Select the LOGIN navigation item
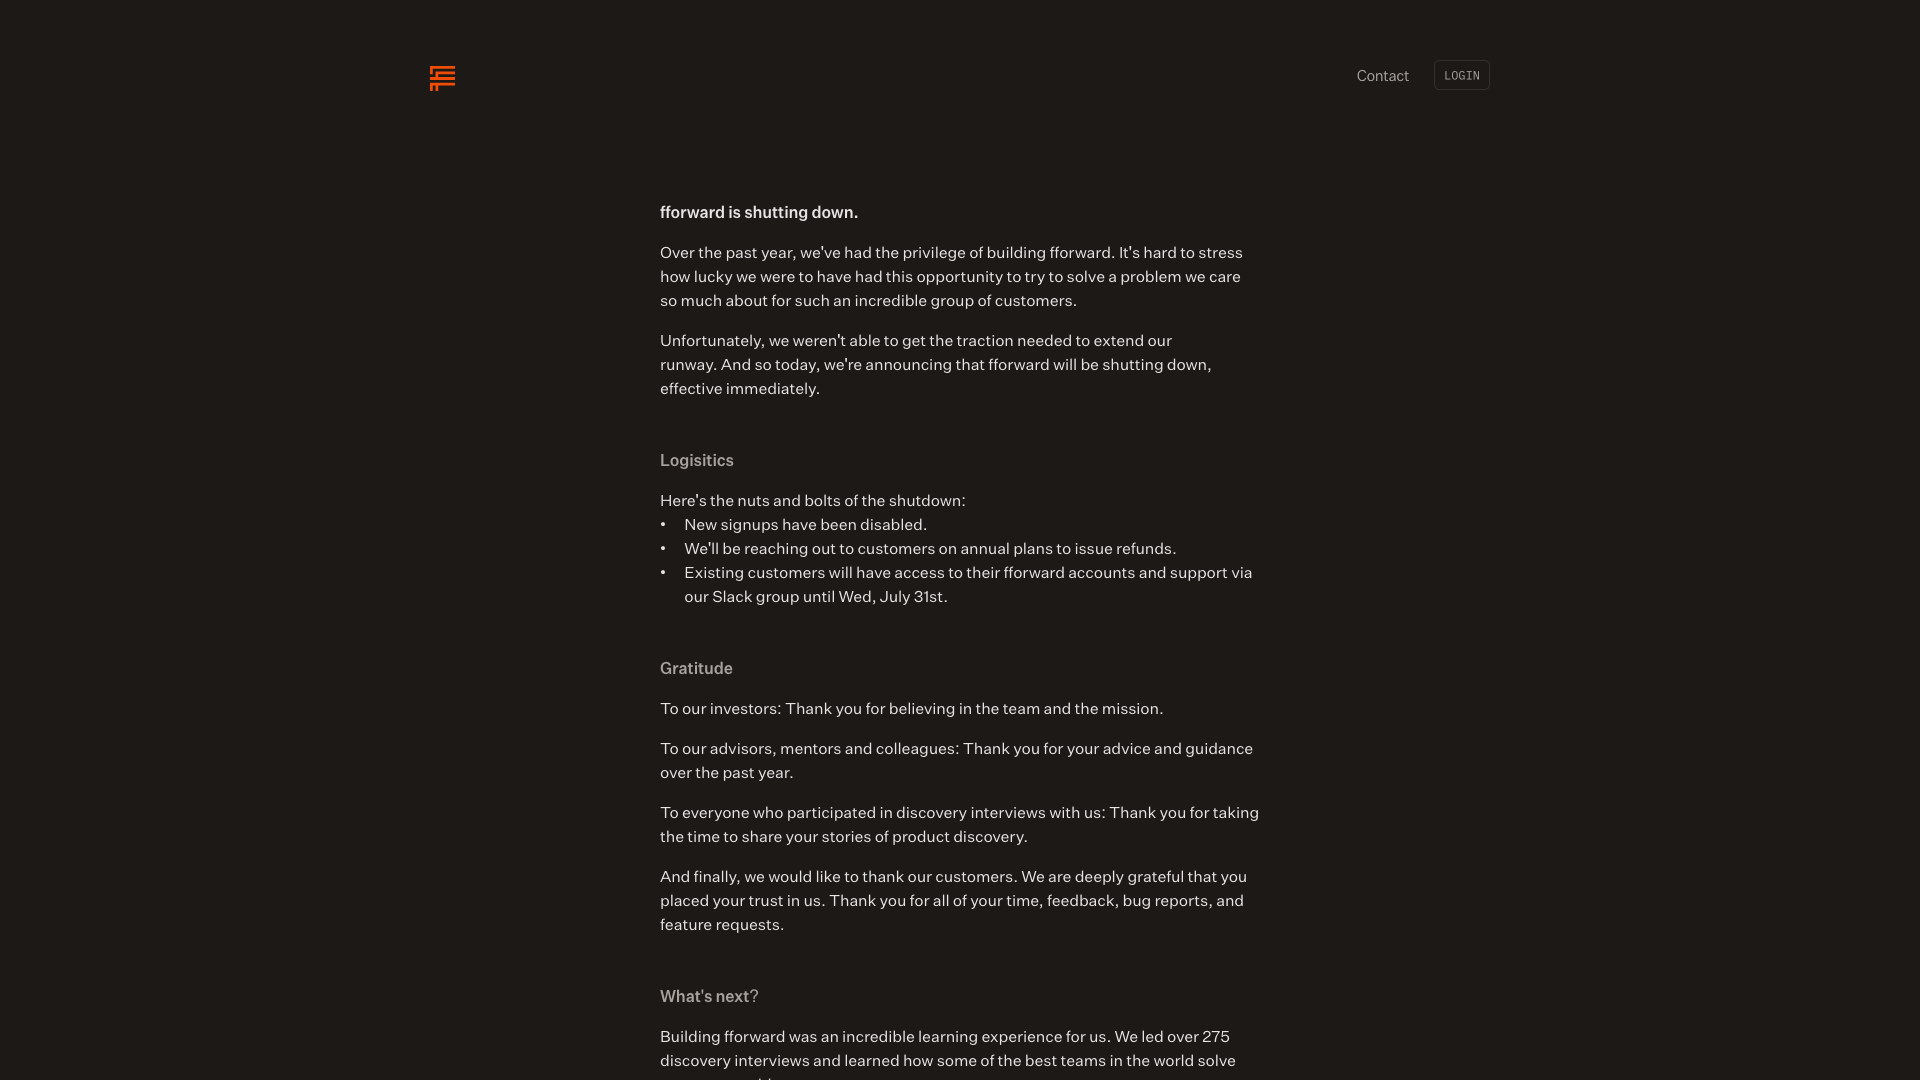This screenshot has width=1920, height=1080. tap(1462, 75)
